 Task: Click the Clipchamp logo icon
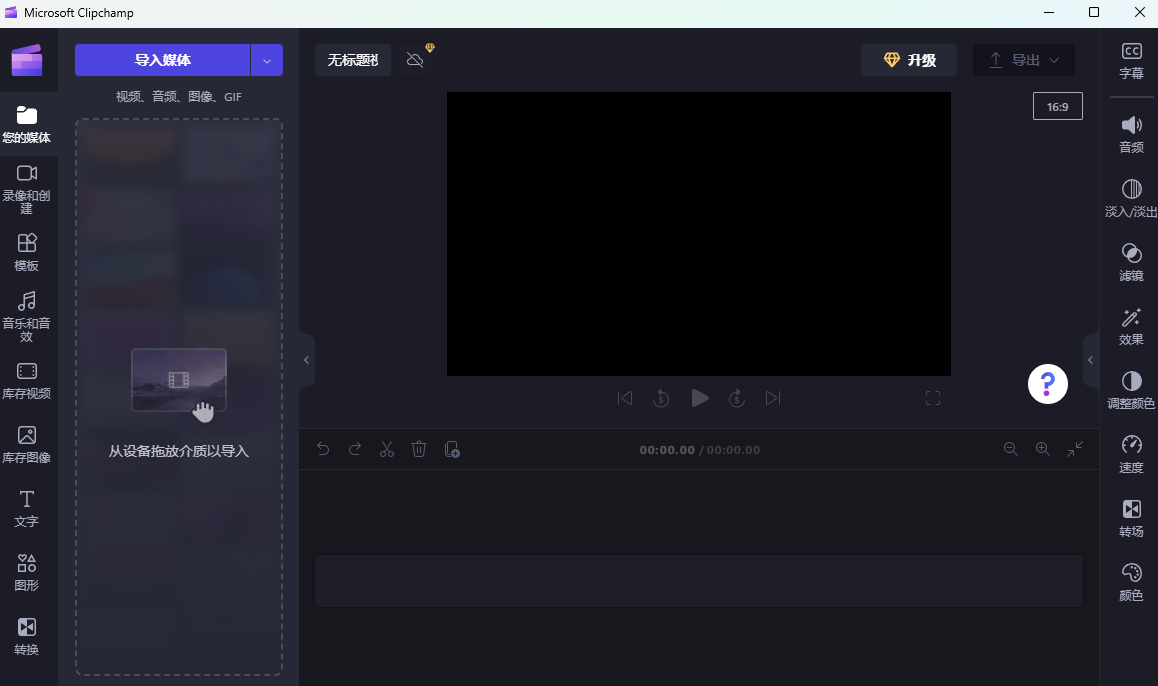tap(27, 61)
